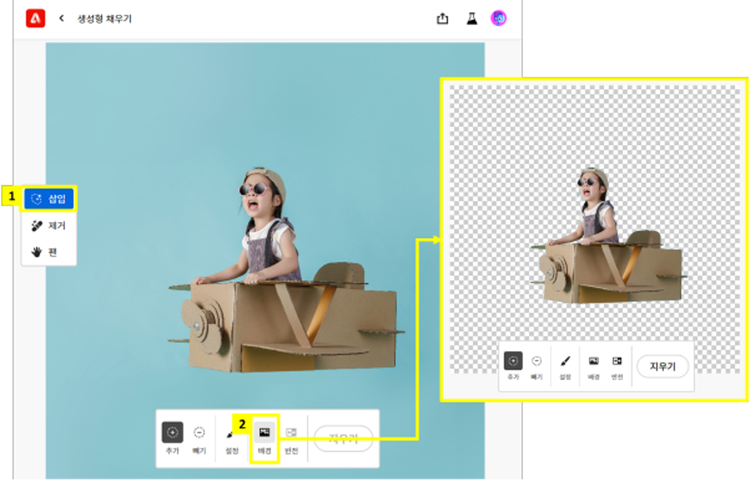Click the girl in the main canvas image
Viewport: 750px width, 481px height.
point(261,227)
